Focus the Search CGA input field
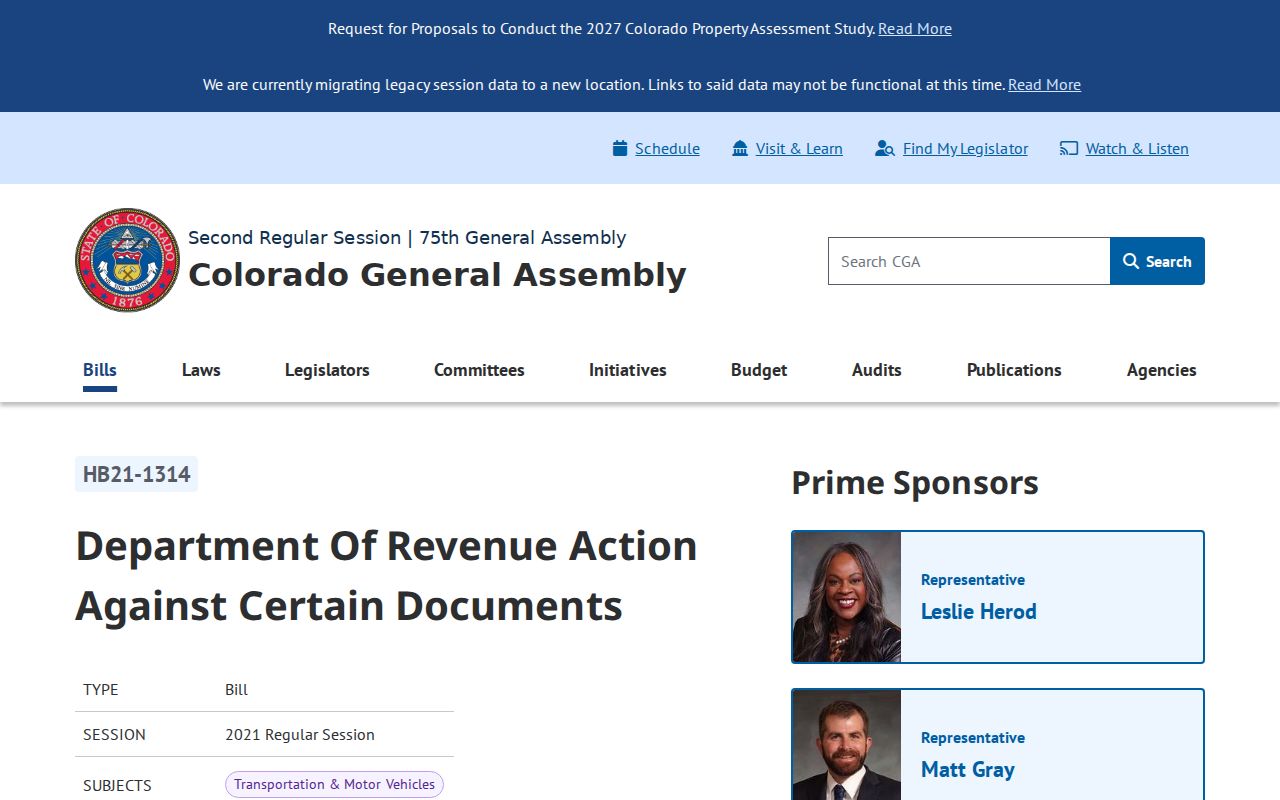Viewport: 1280px width, 800px height. click(969, 261)
